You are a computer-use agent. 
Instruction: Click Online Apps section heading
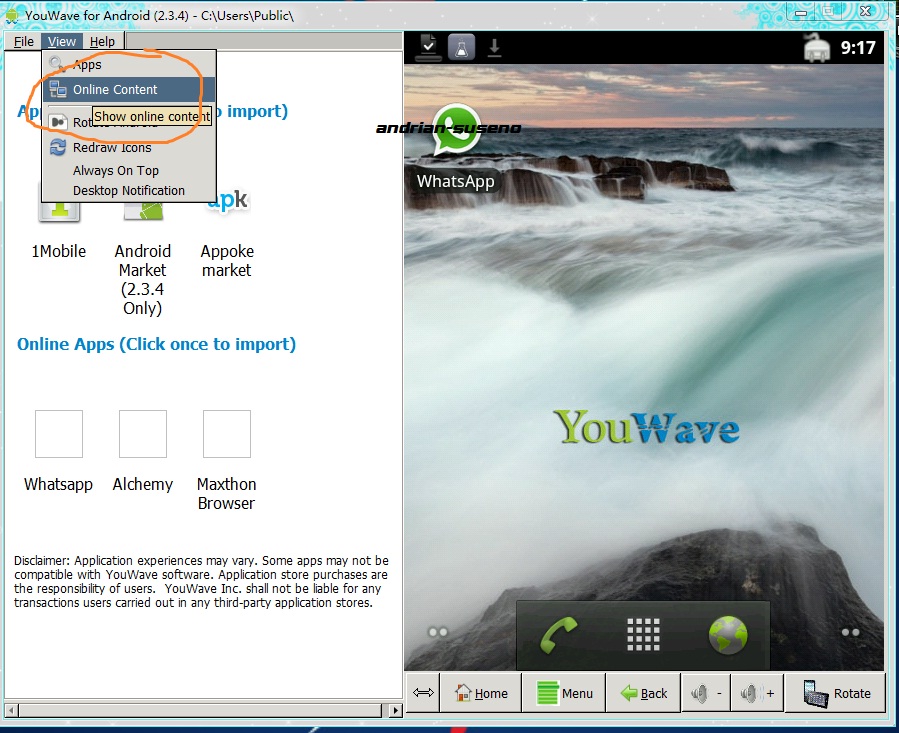coord(156,344)
